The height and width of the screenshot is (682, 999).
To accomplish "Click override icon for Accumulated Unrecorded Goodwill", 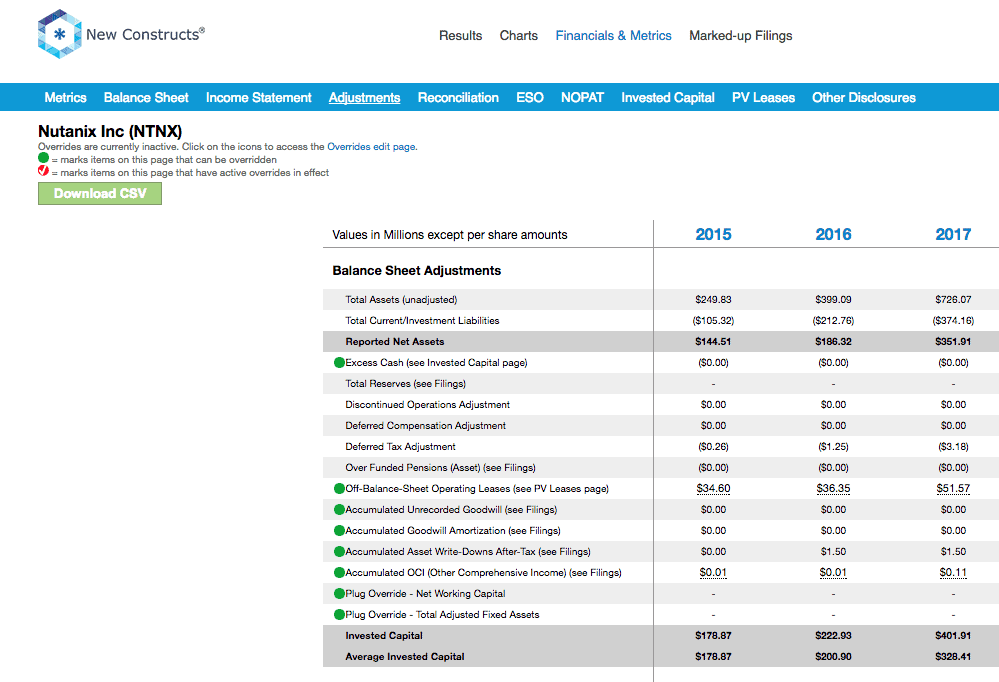I will [340, 510].
